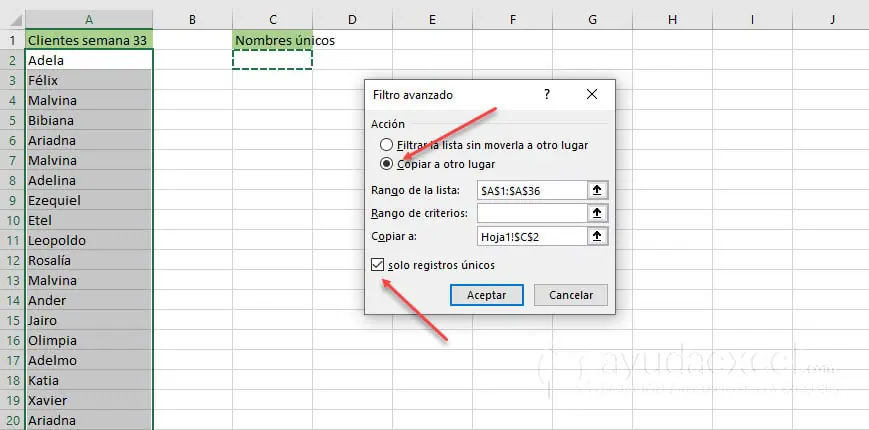
Task: Click the Copiar a input field
Action: (x=530, y=236)
